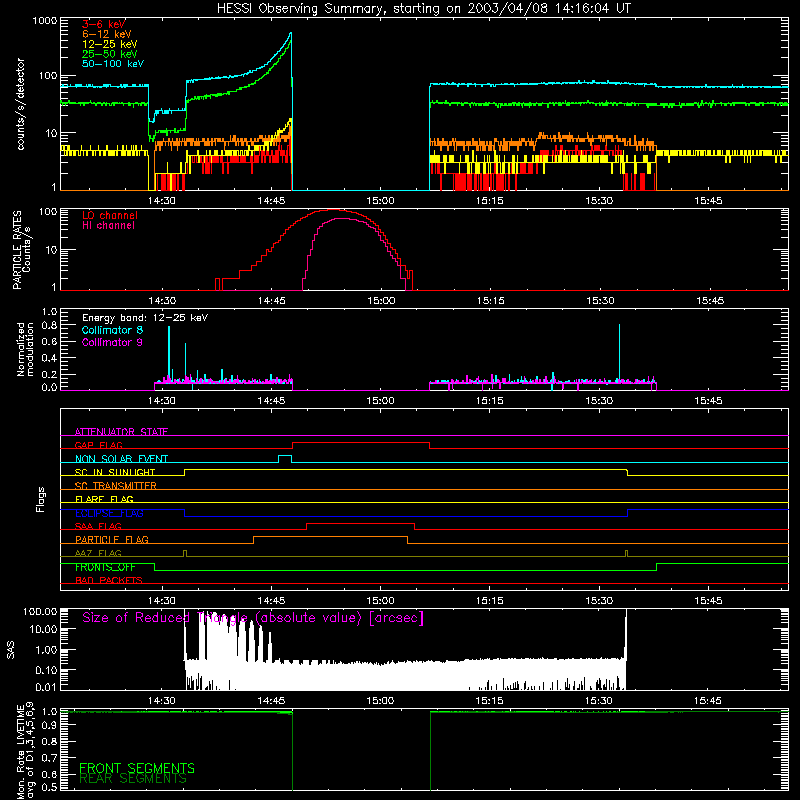The height and width of the screenshot is (800, 800).
Task: Click the ECLIPSE_FLAG label
Action: point(109,513)
